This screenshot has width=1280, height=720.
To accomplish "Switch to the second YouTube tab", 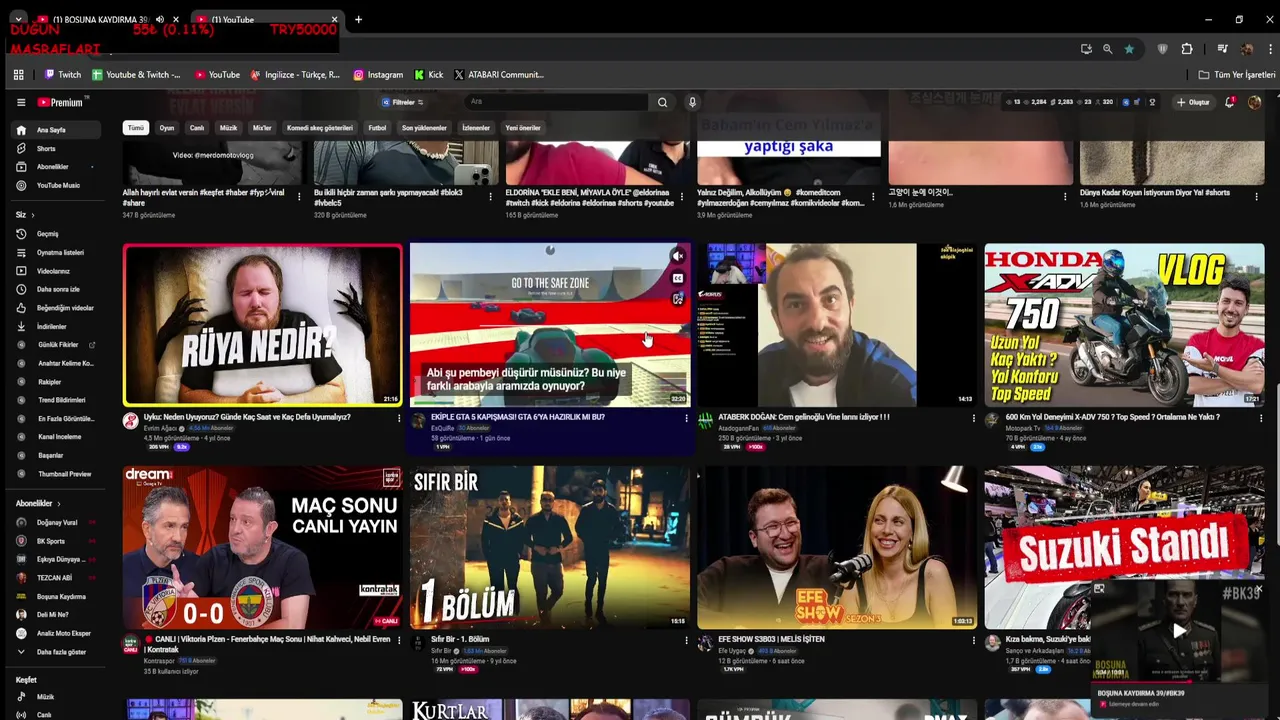I will pyautogui.click(x=265, y=19).
